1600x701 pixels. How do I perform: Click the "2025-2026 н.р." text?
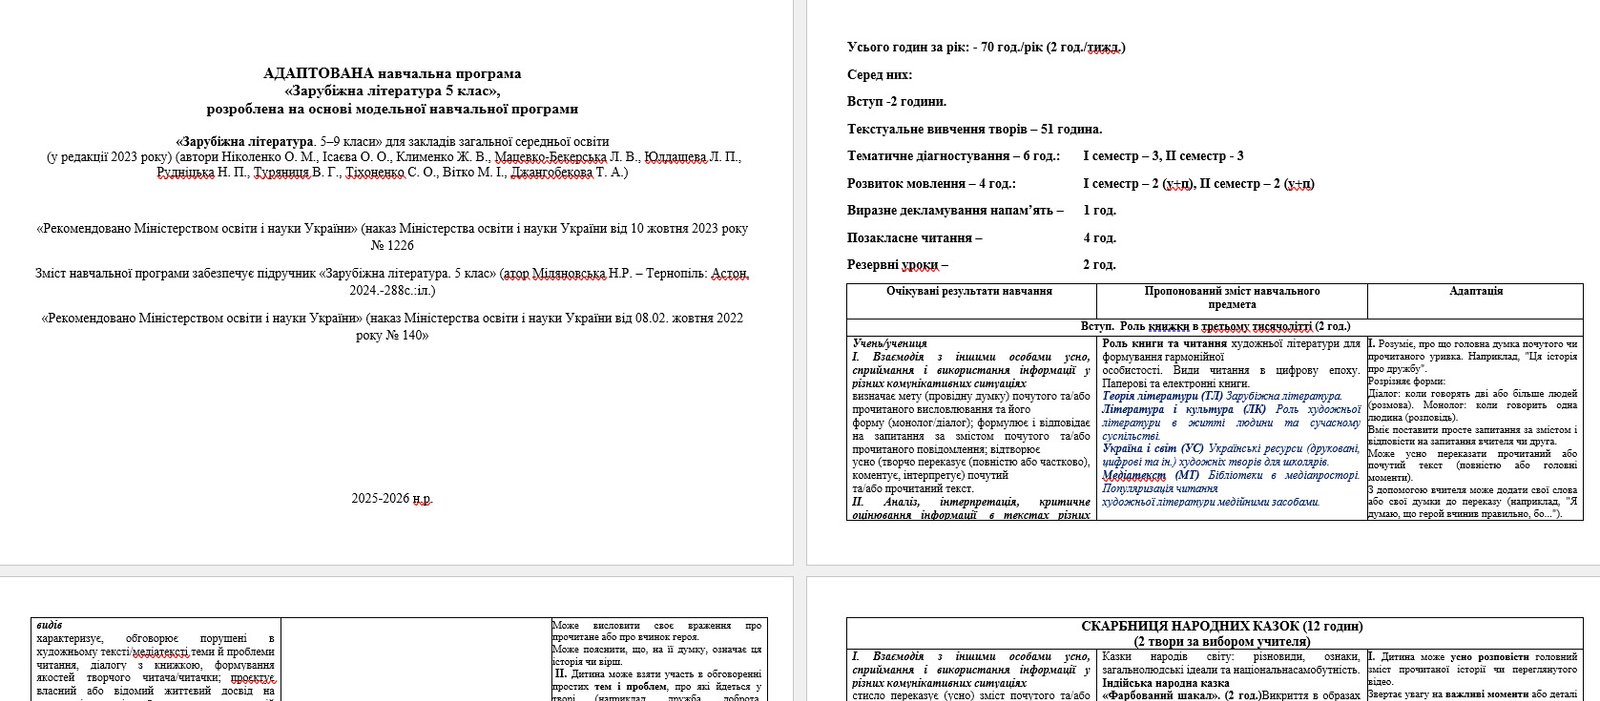coord(392,498)
